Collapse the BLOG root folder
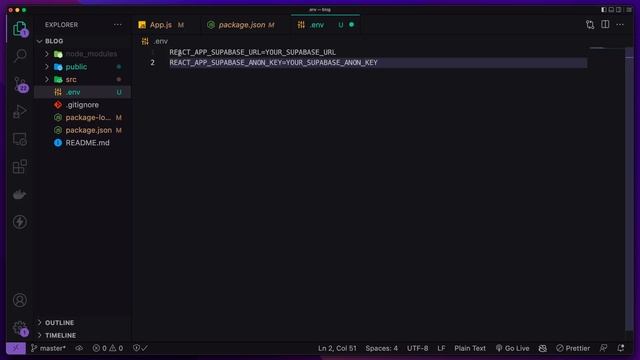The height and width of the screenshot is (360, 640). click(x=40, y=41)
